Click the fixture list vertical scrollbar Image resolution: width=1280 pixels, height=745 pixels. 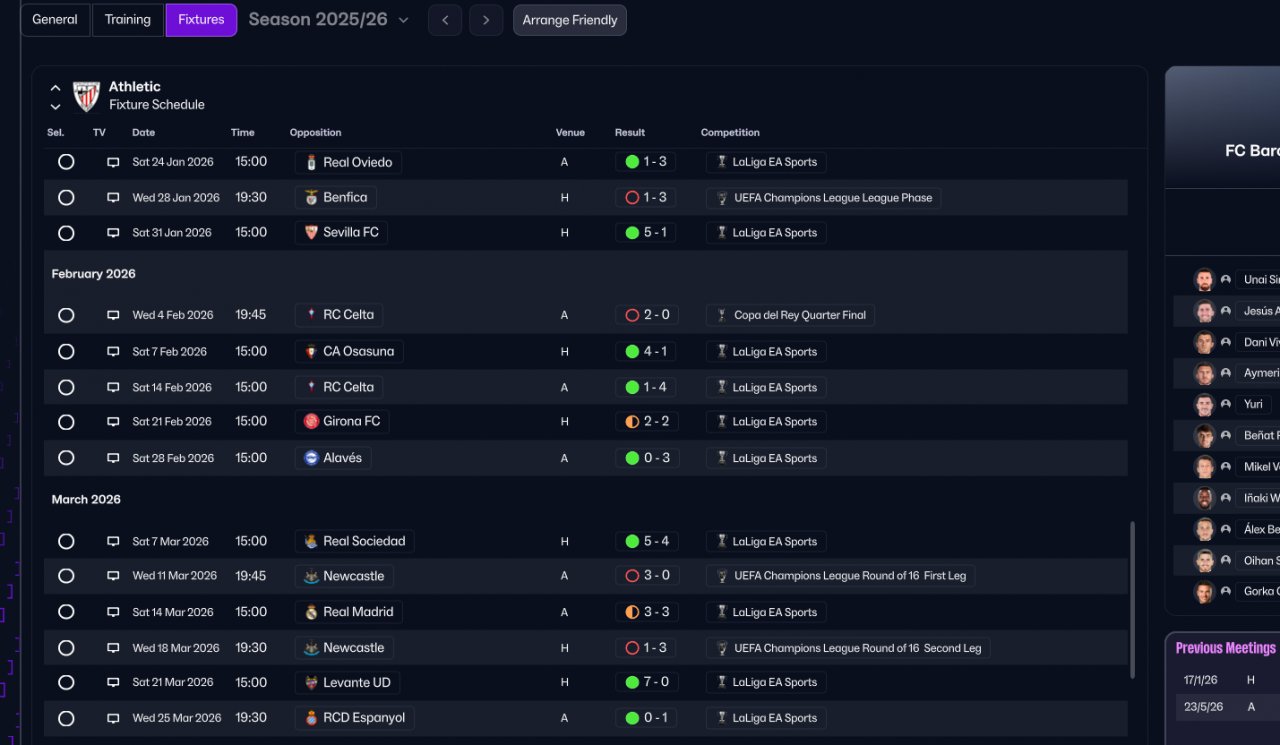pyautogui.click(x=1133, y=600)
